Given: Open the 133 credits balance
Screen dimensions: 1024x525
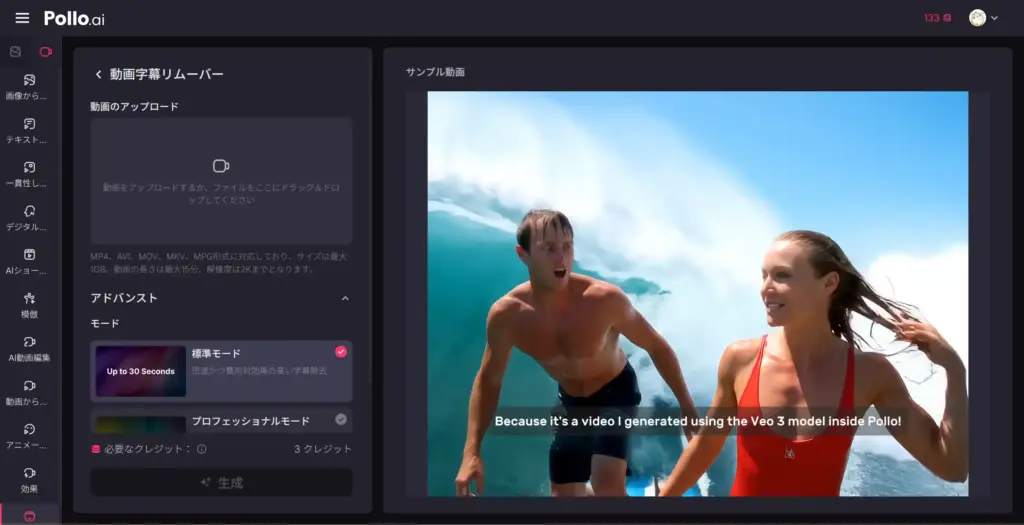Looking at the screenshot, I should pos(938,18).
